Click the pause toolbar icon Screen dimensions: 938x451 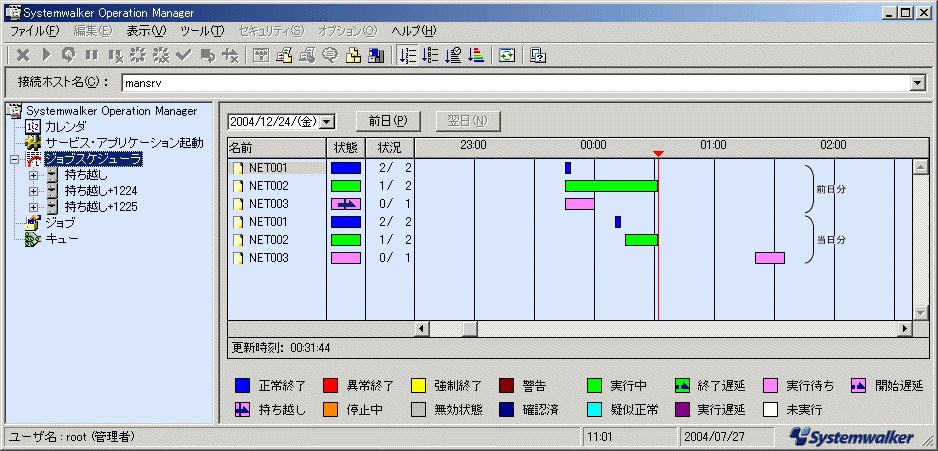click(x=92, y=56)
